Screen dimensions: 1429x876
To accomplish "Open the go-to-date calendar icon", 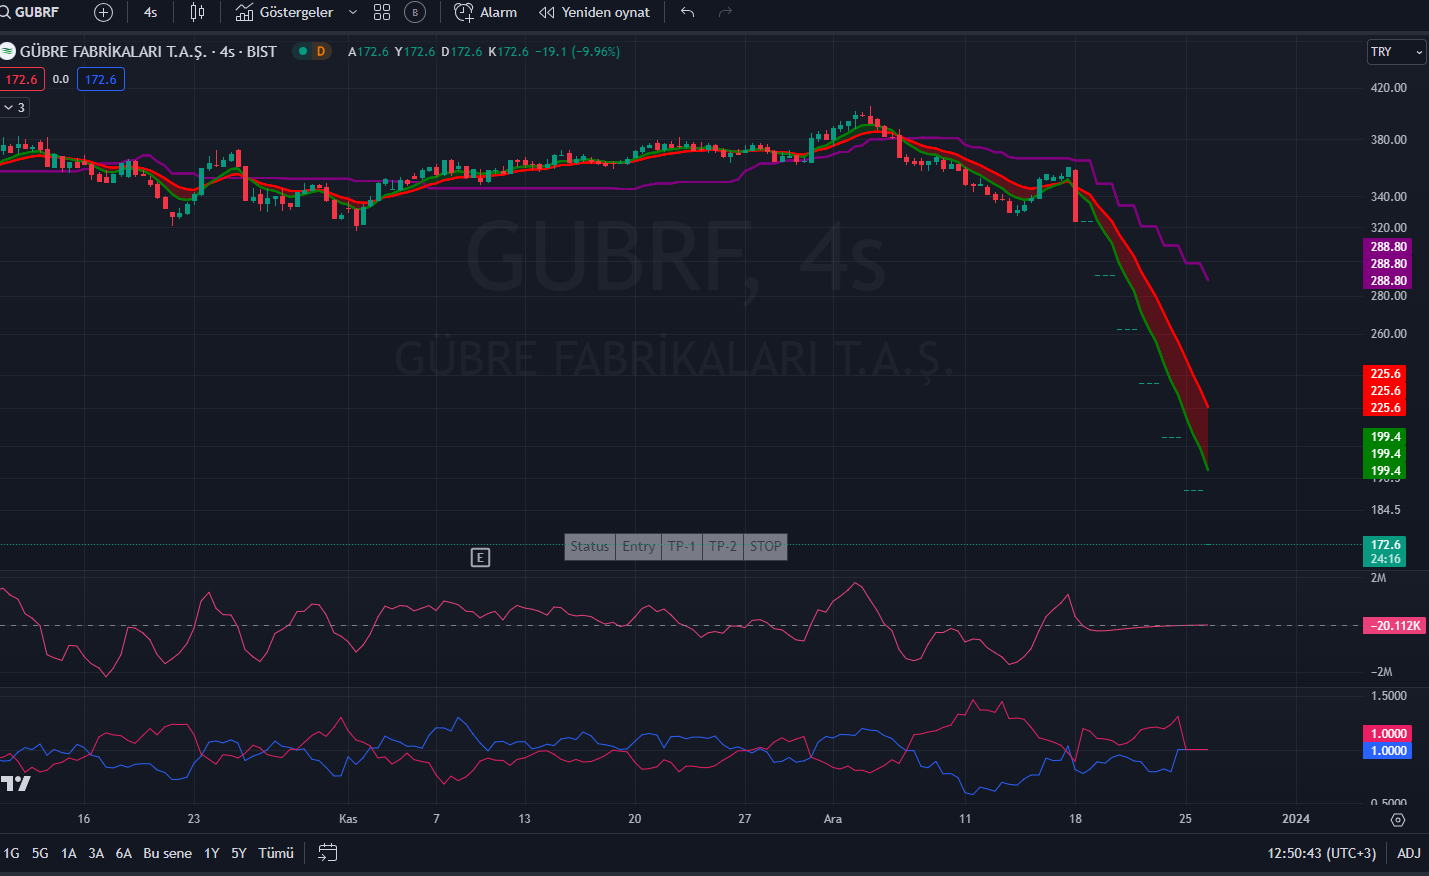I will [x=327, y=853].
